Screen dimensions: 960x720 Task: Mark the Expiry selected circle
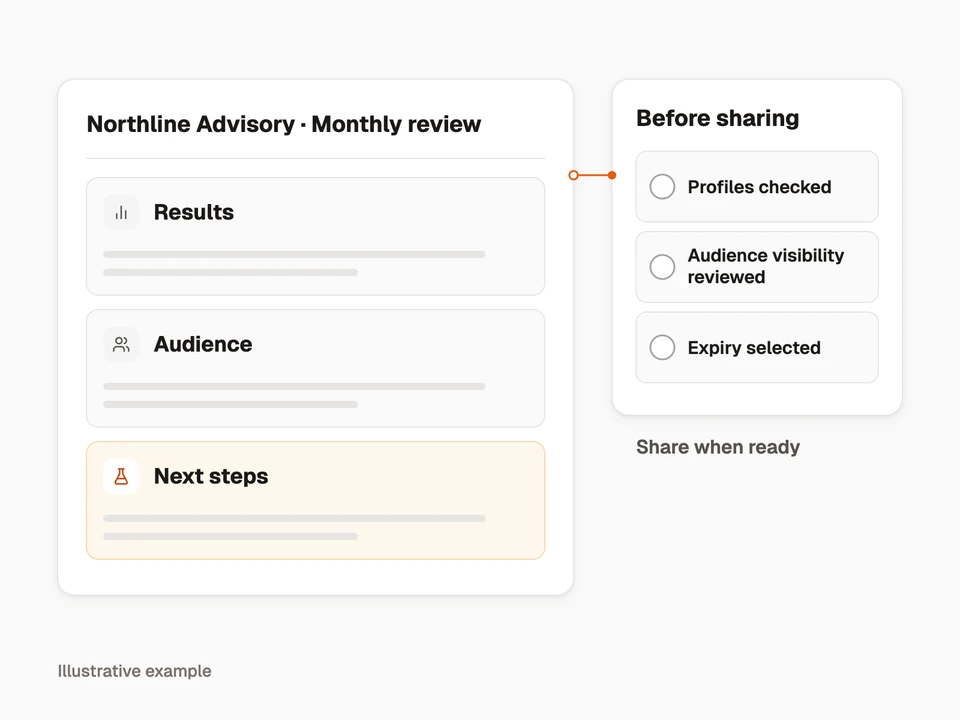pyautogui.click(x=662, y=348)
